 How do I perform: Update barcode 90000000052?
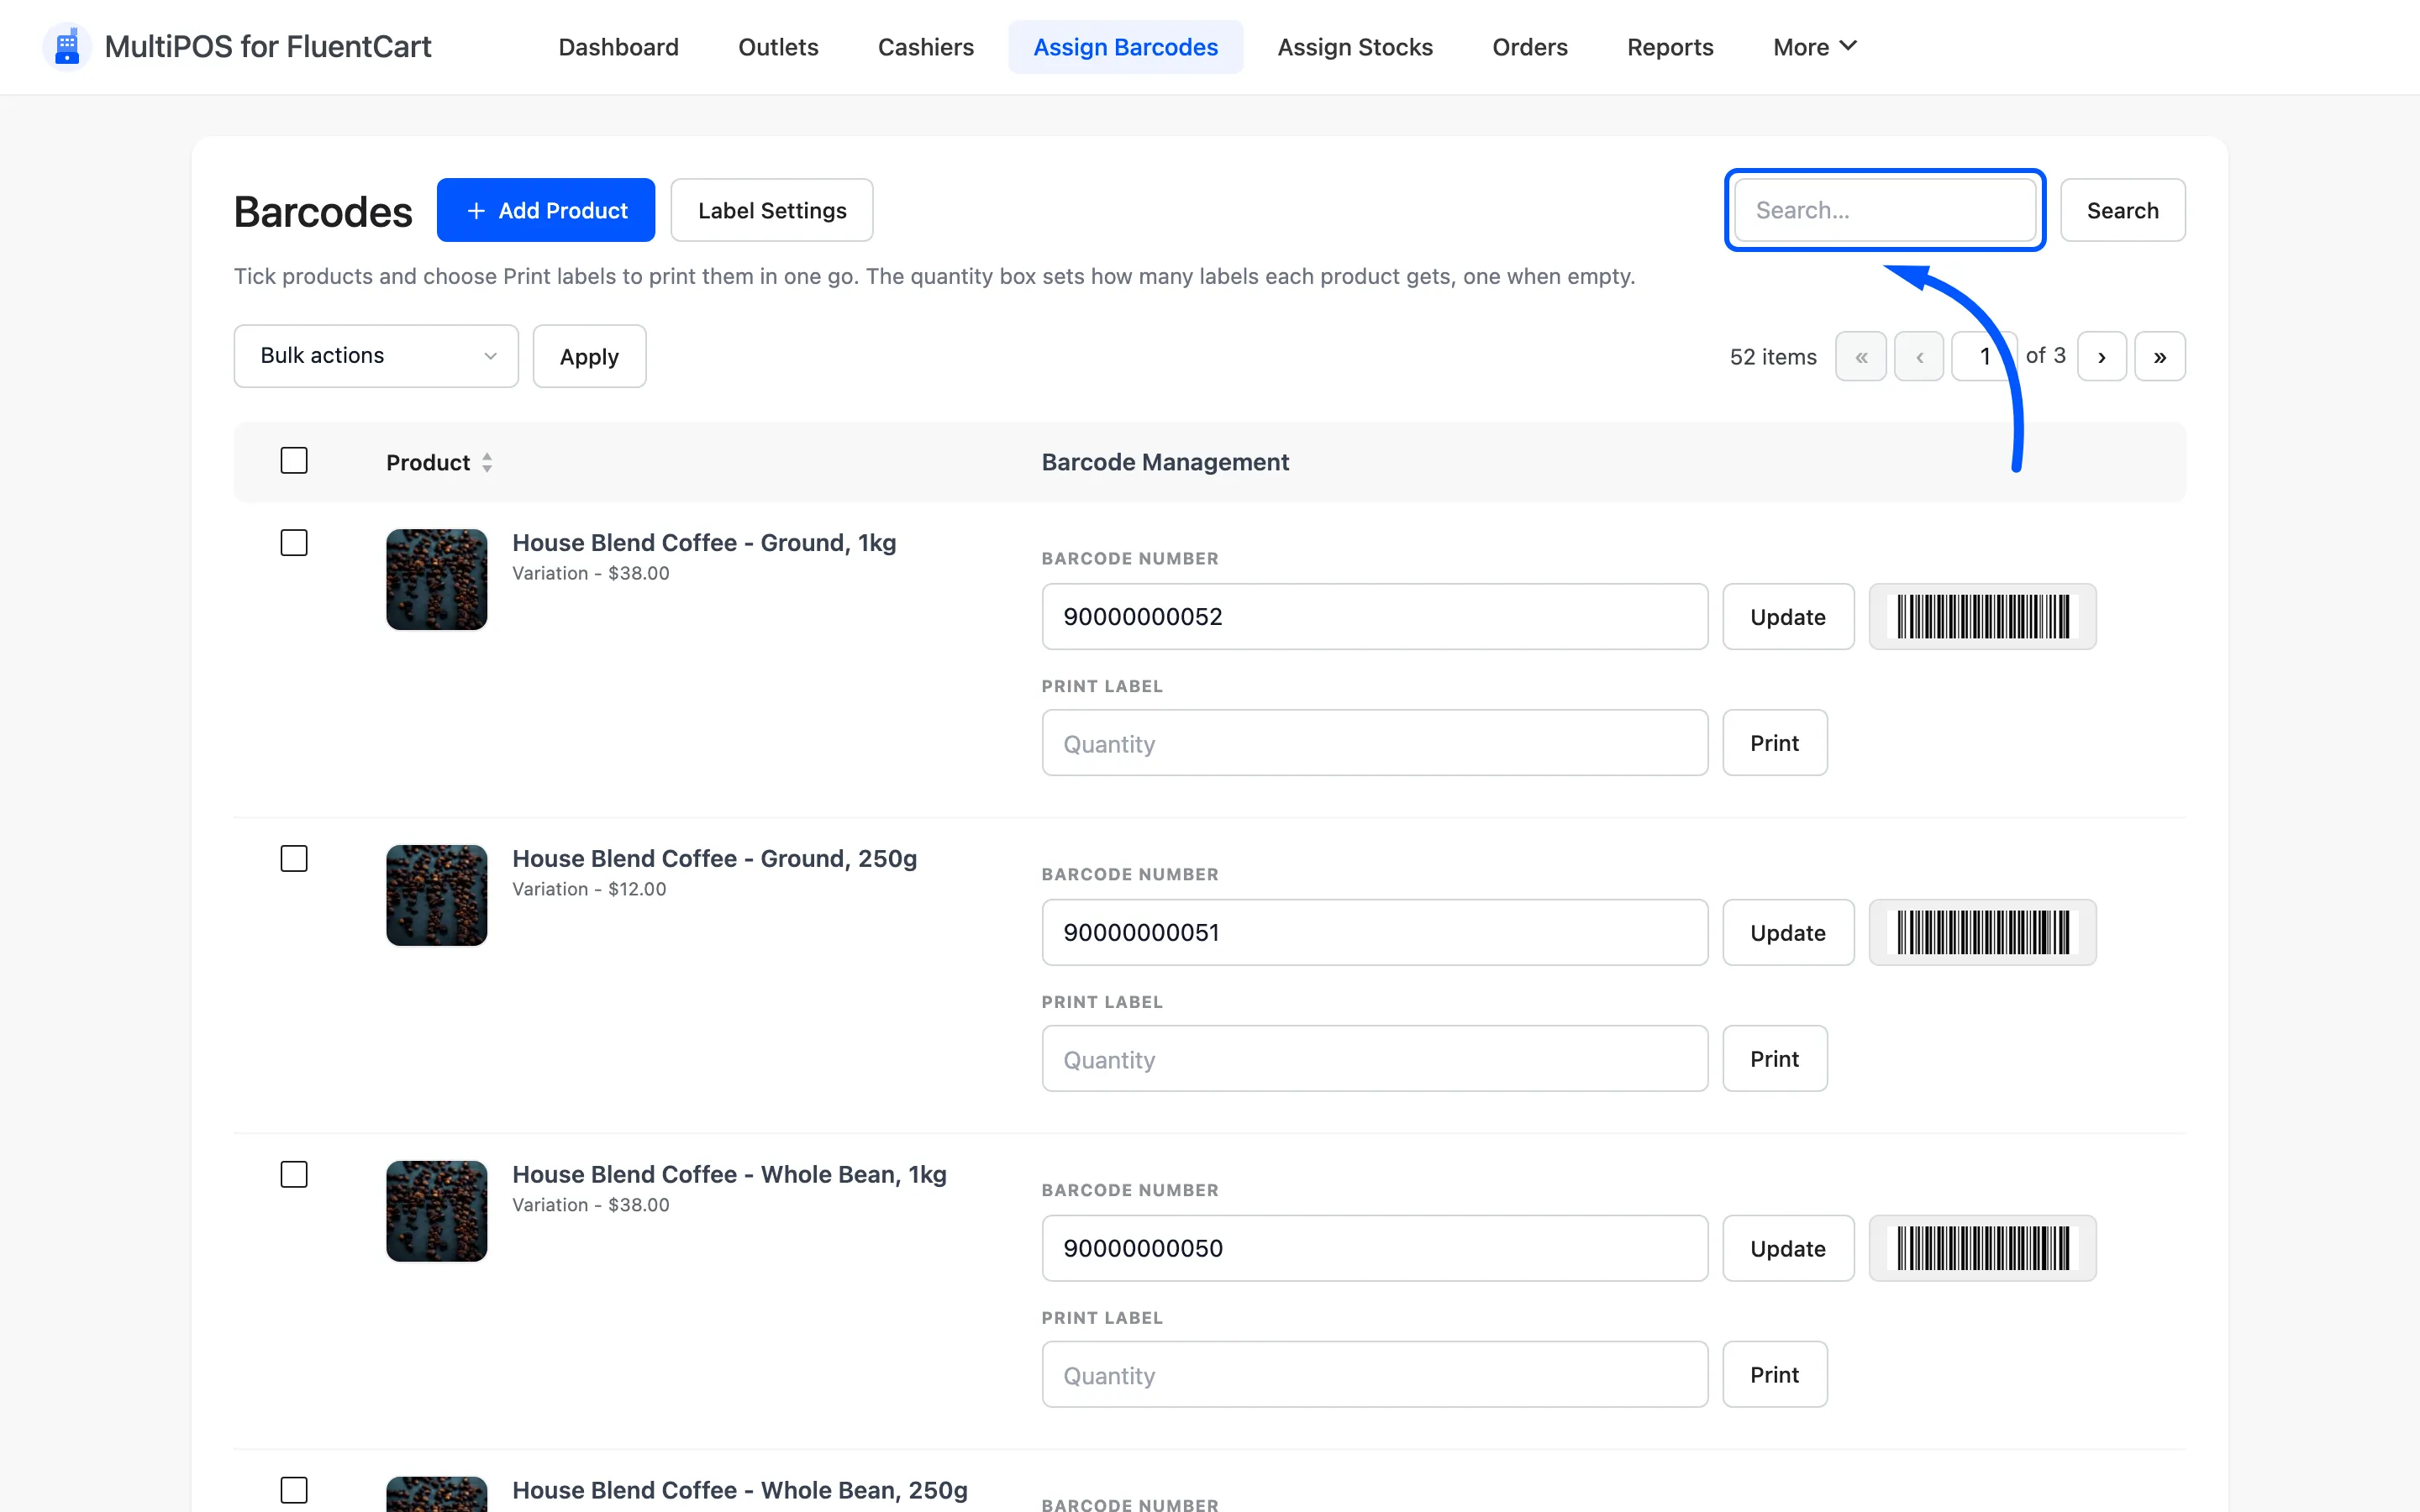(1788, 617)
